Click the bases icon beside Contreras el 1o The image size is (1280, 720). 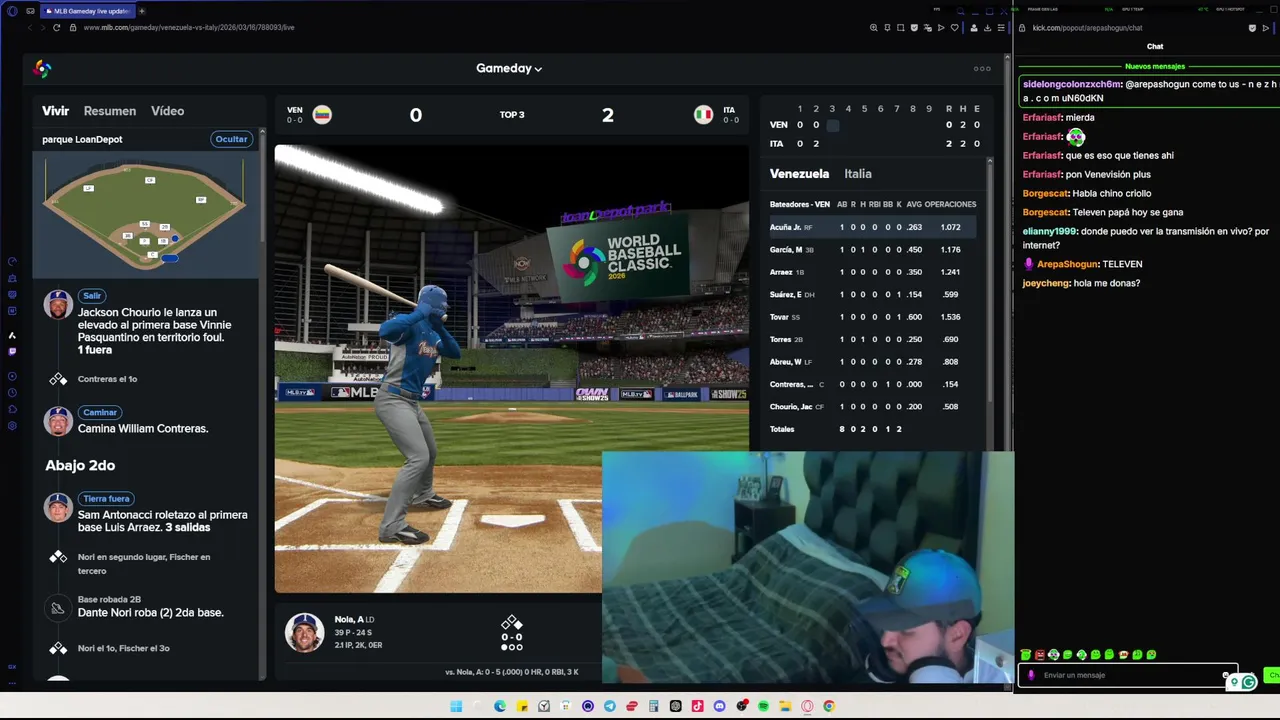point(58,379)
